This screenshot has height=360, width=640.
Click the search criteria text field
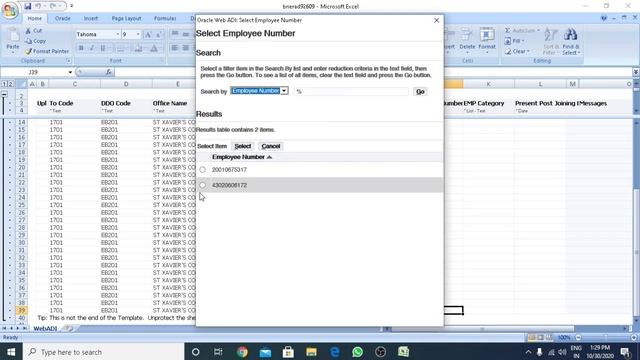coord(351,91)
